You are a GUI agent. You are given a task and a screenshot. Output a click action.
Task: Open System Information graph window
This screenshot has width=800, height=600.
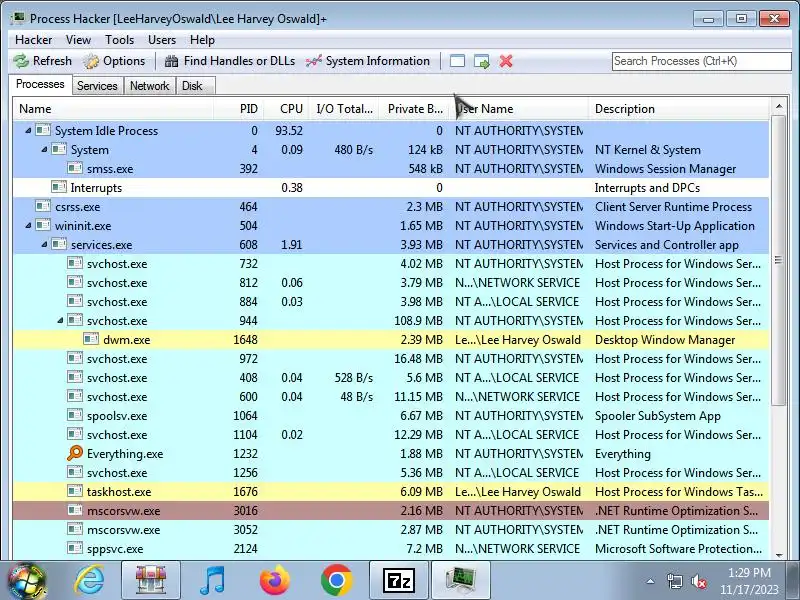click(368, 61)
